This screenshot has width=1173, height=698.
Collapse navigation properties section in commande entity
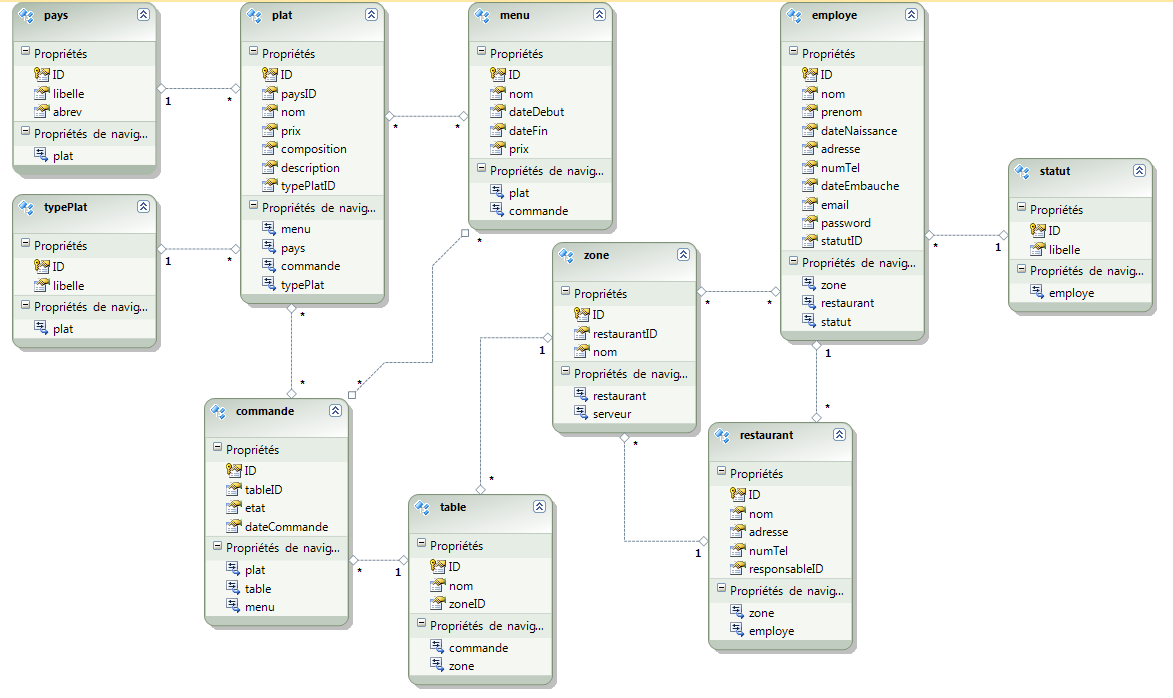click(x=218, y=546)
